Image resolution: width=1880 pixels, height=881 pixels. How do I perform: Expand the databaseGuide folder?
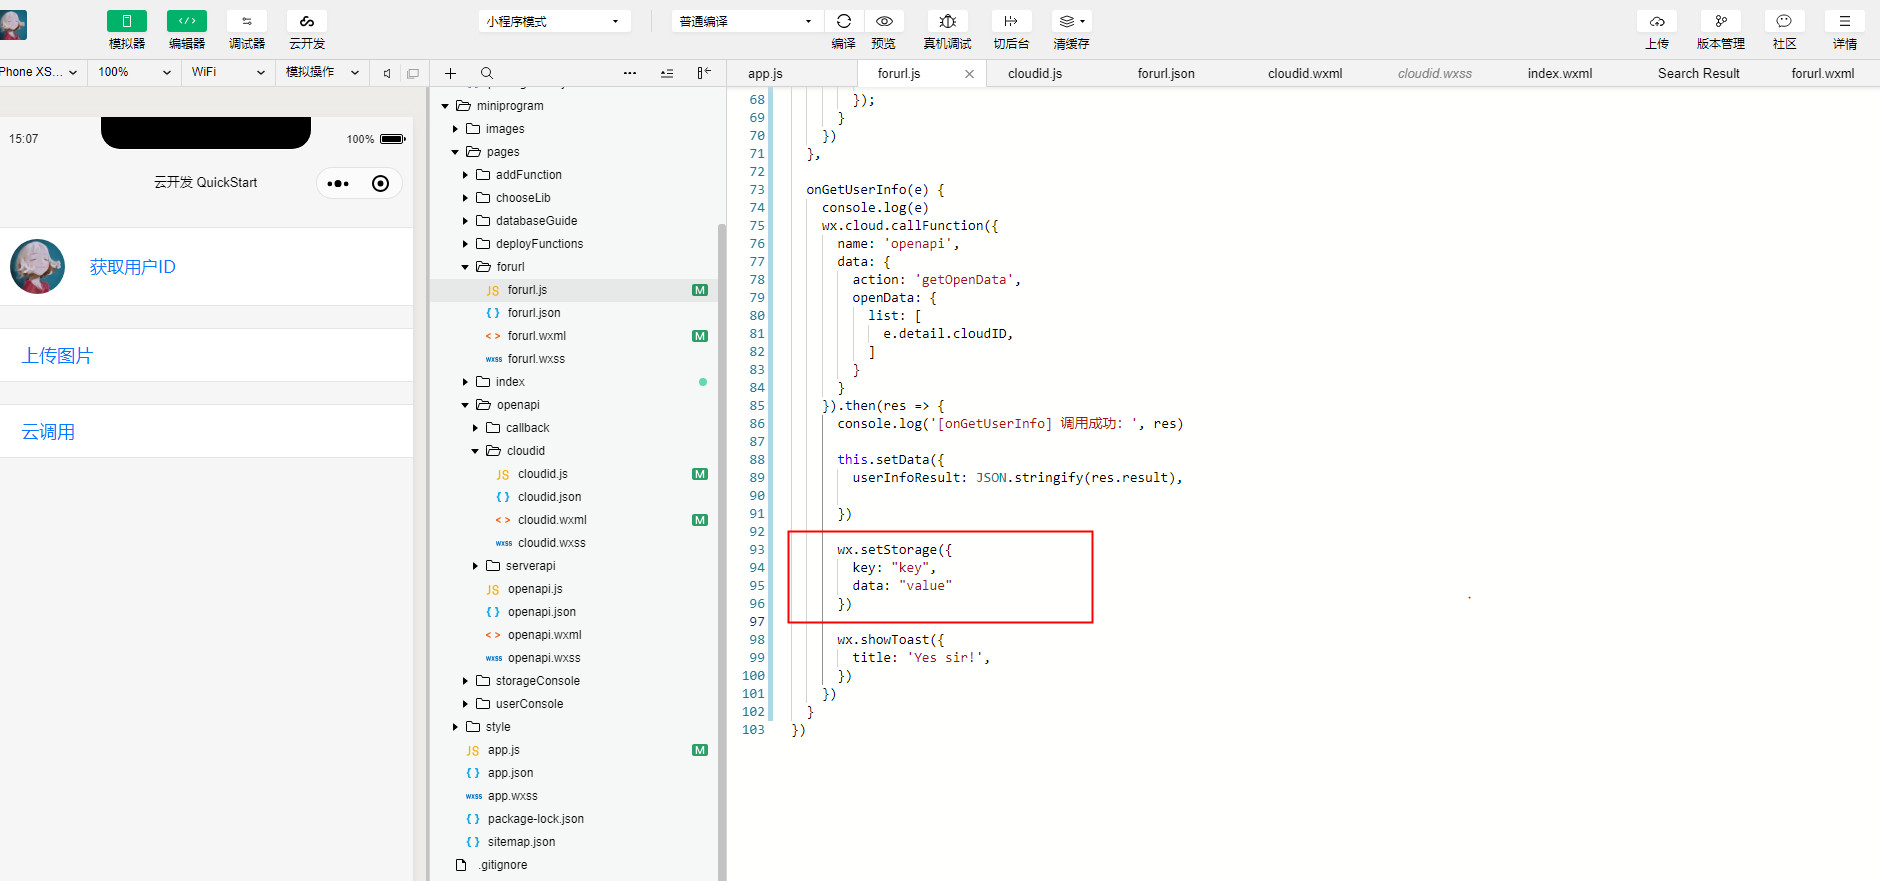[465, 221]
